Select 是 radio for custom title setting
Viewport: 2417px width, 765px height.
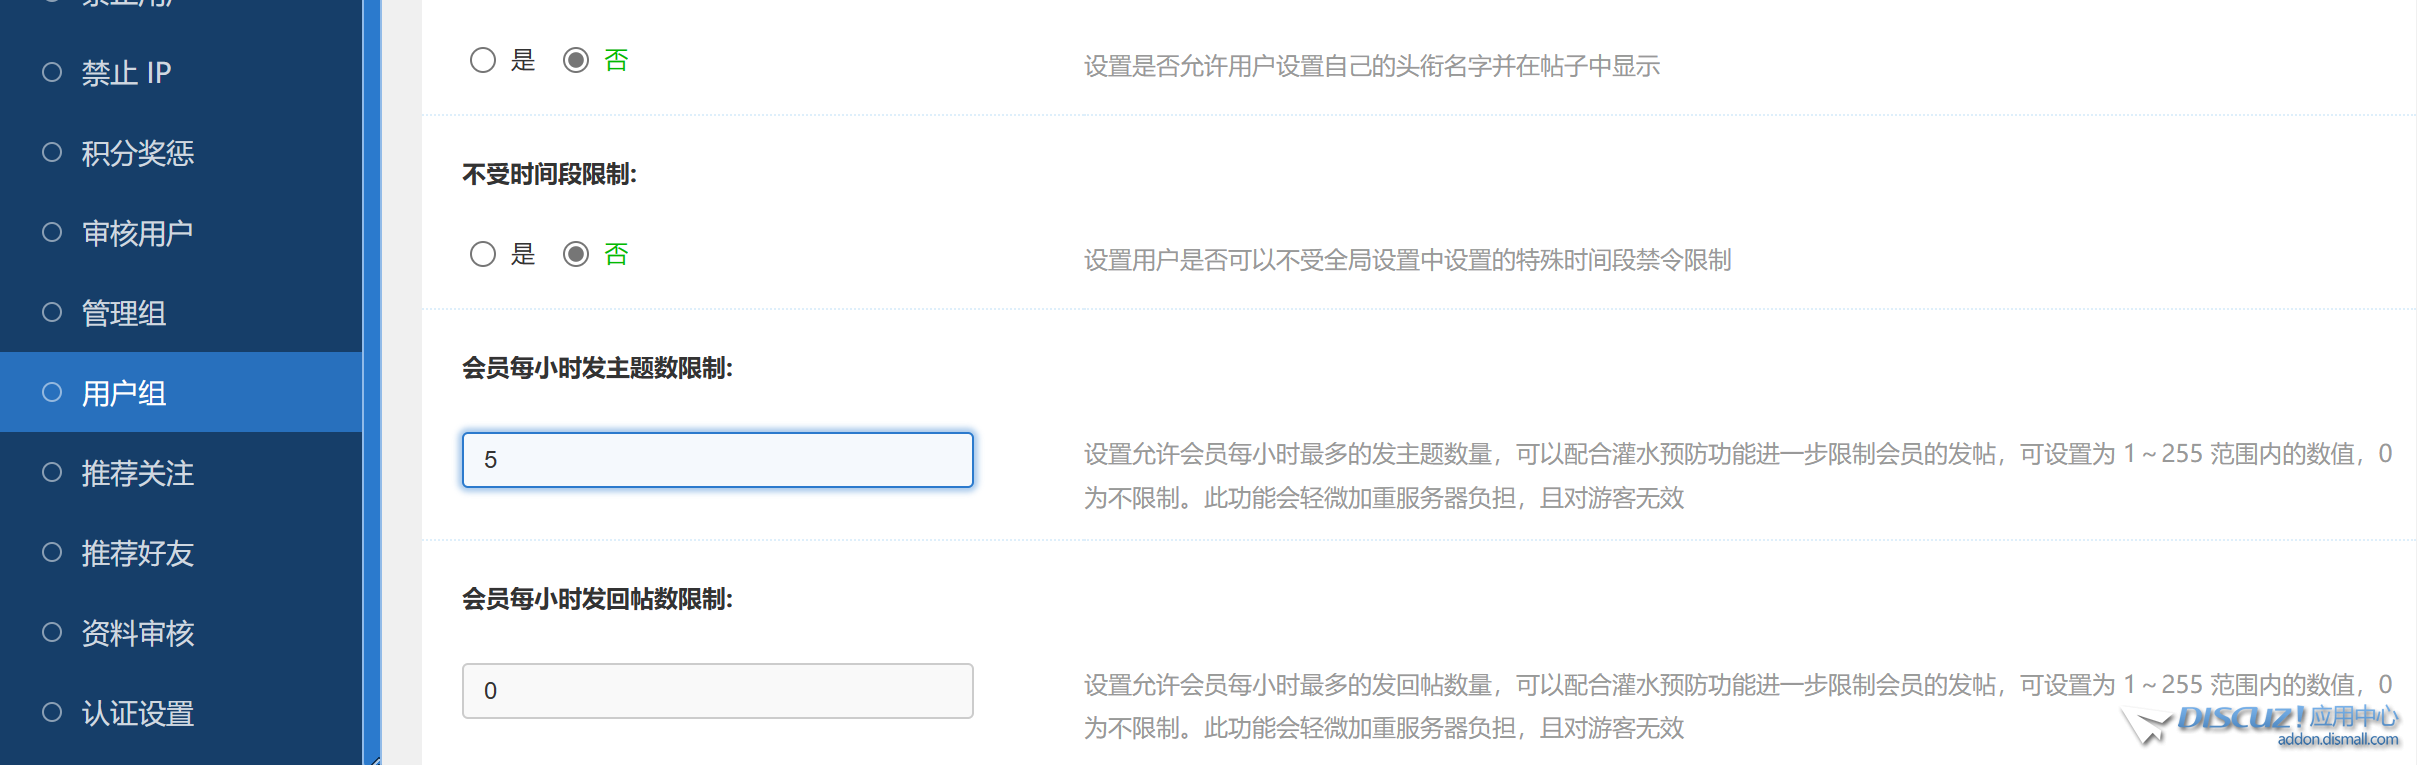point(483,60)
